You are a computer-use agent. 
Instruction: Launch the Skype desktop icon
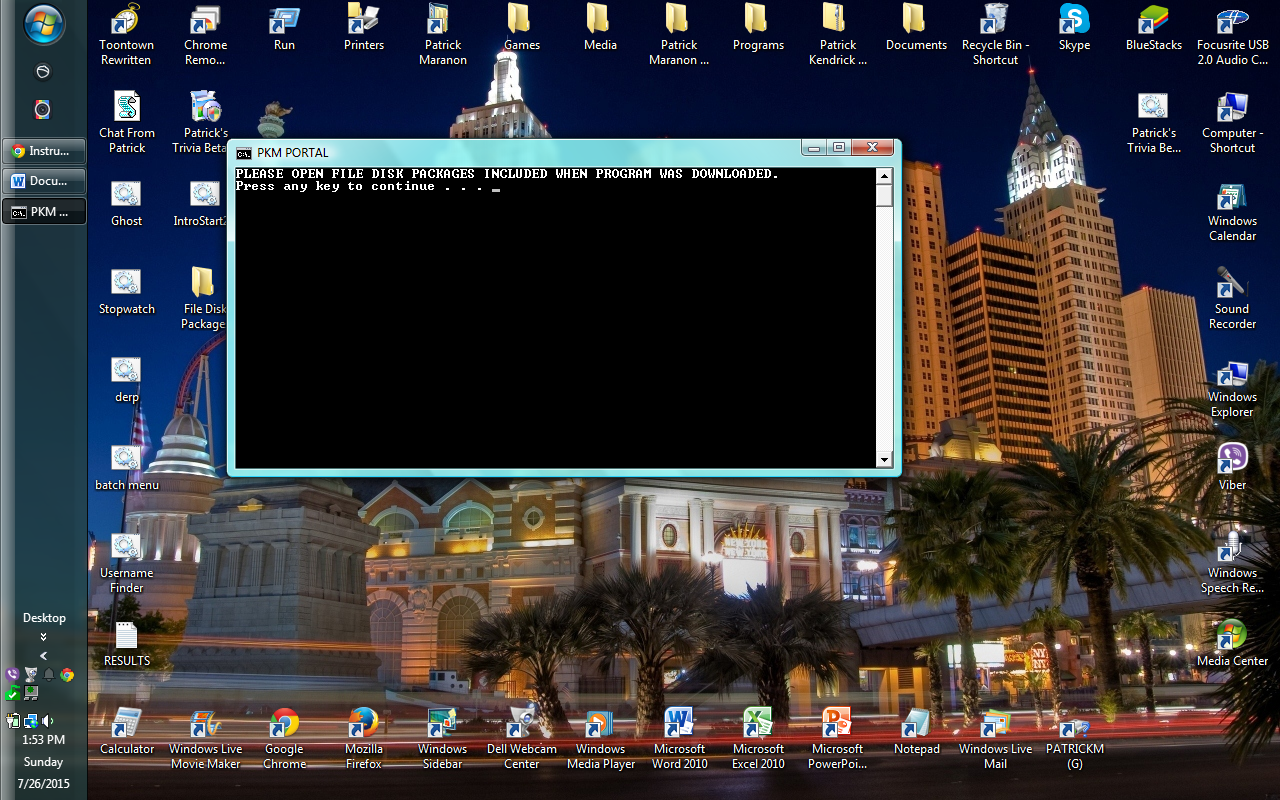click(x=1074, y=27)
